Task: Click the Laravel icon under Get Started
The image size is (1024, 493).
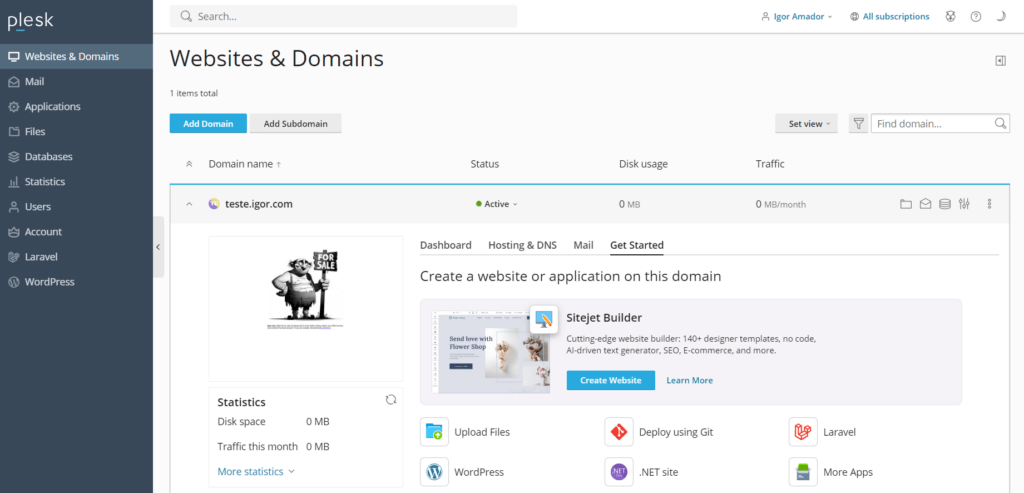Action: [803, 432]
